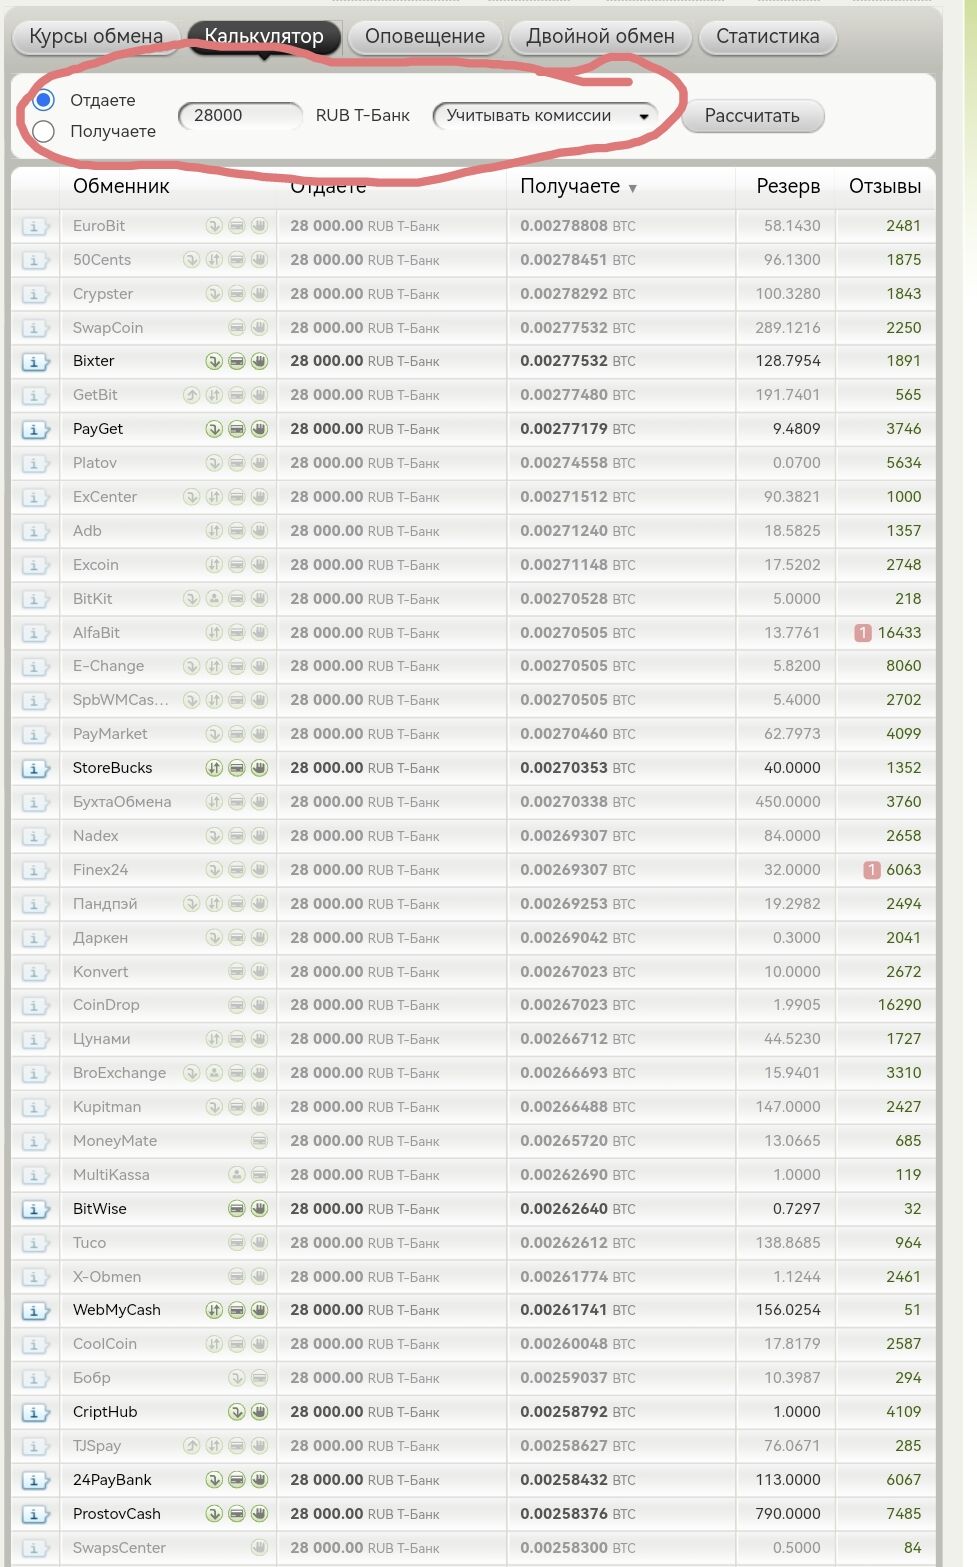977x1567 pixels.
Task: Open Bixter exchanger link
Action: [x=94, y=361]
